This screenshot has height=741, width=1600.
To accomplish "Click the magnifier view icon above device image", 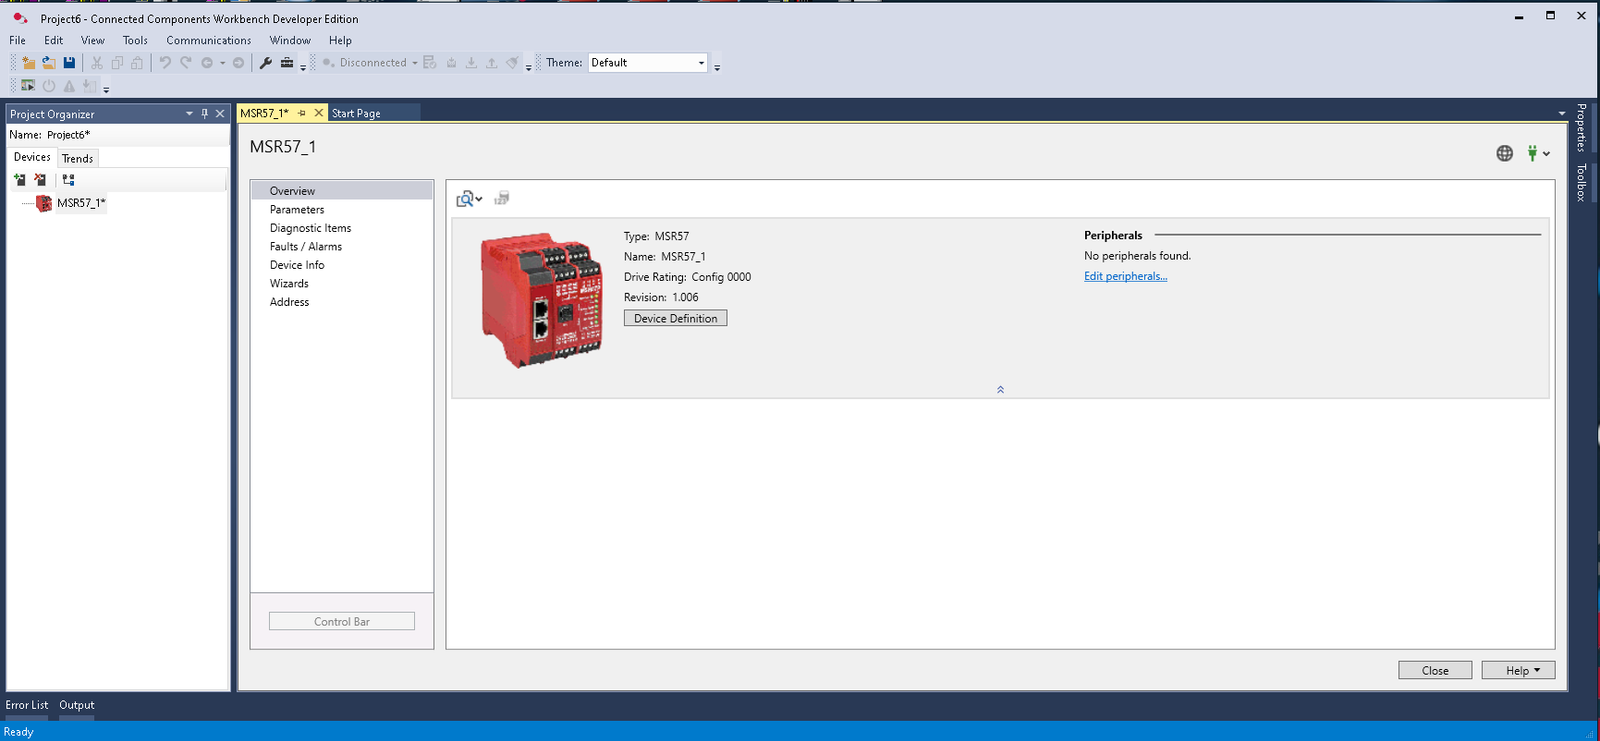I will click(465, 199).
